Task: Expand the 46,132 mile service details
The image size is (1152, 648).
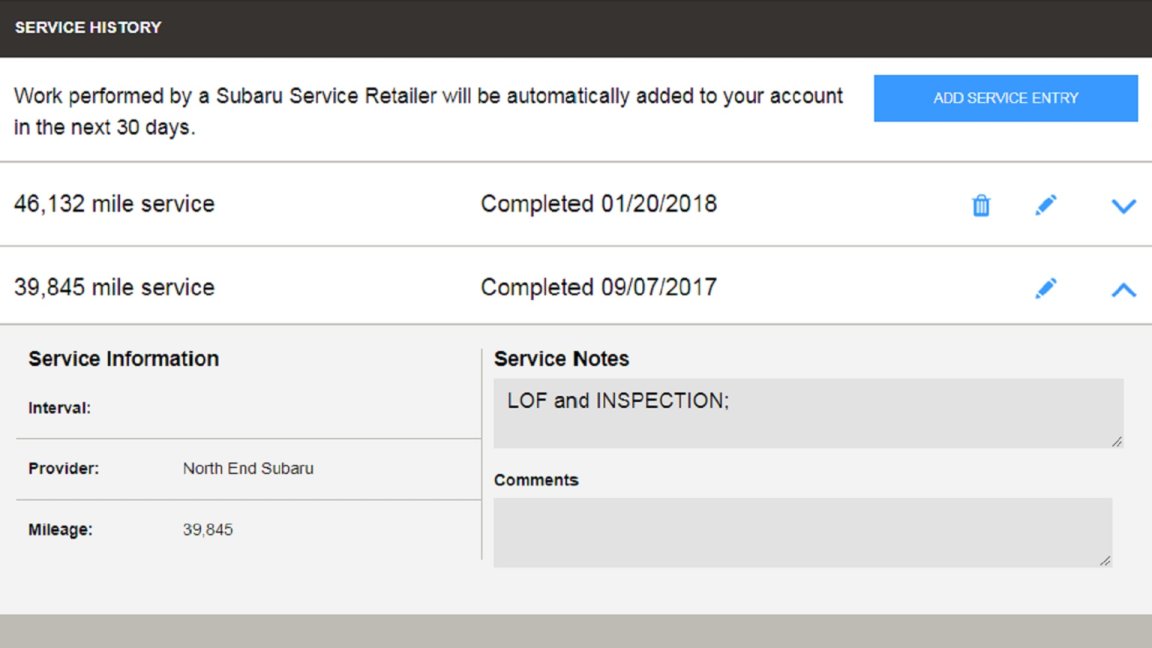Action: point(1124,206)
